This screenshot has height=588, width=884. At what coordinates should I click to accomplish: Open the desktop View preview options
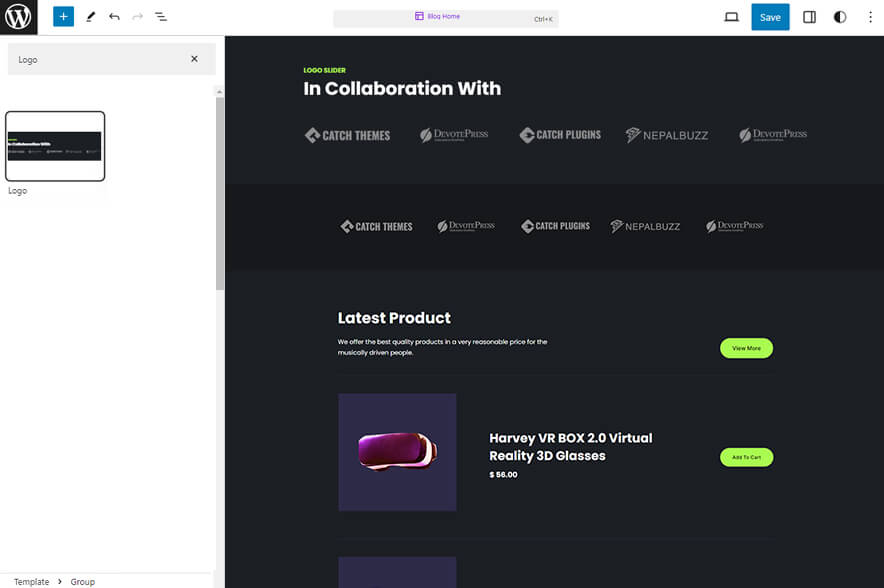point(731,17)
